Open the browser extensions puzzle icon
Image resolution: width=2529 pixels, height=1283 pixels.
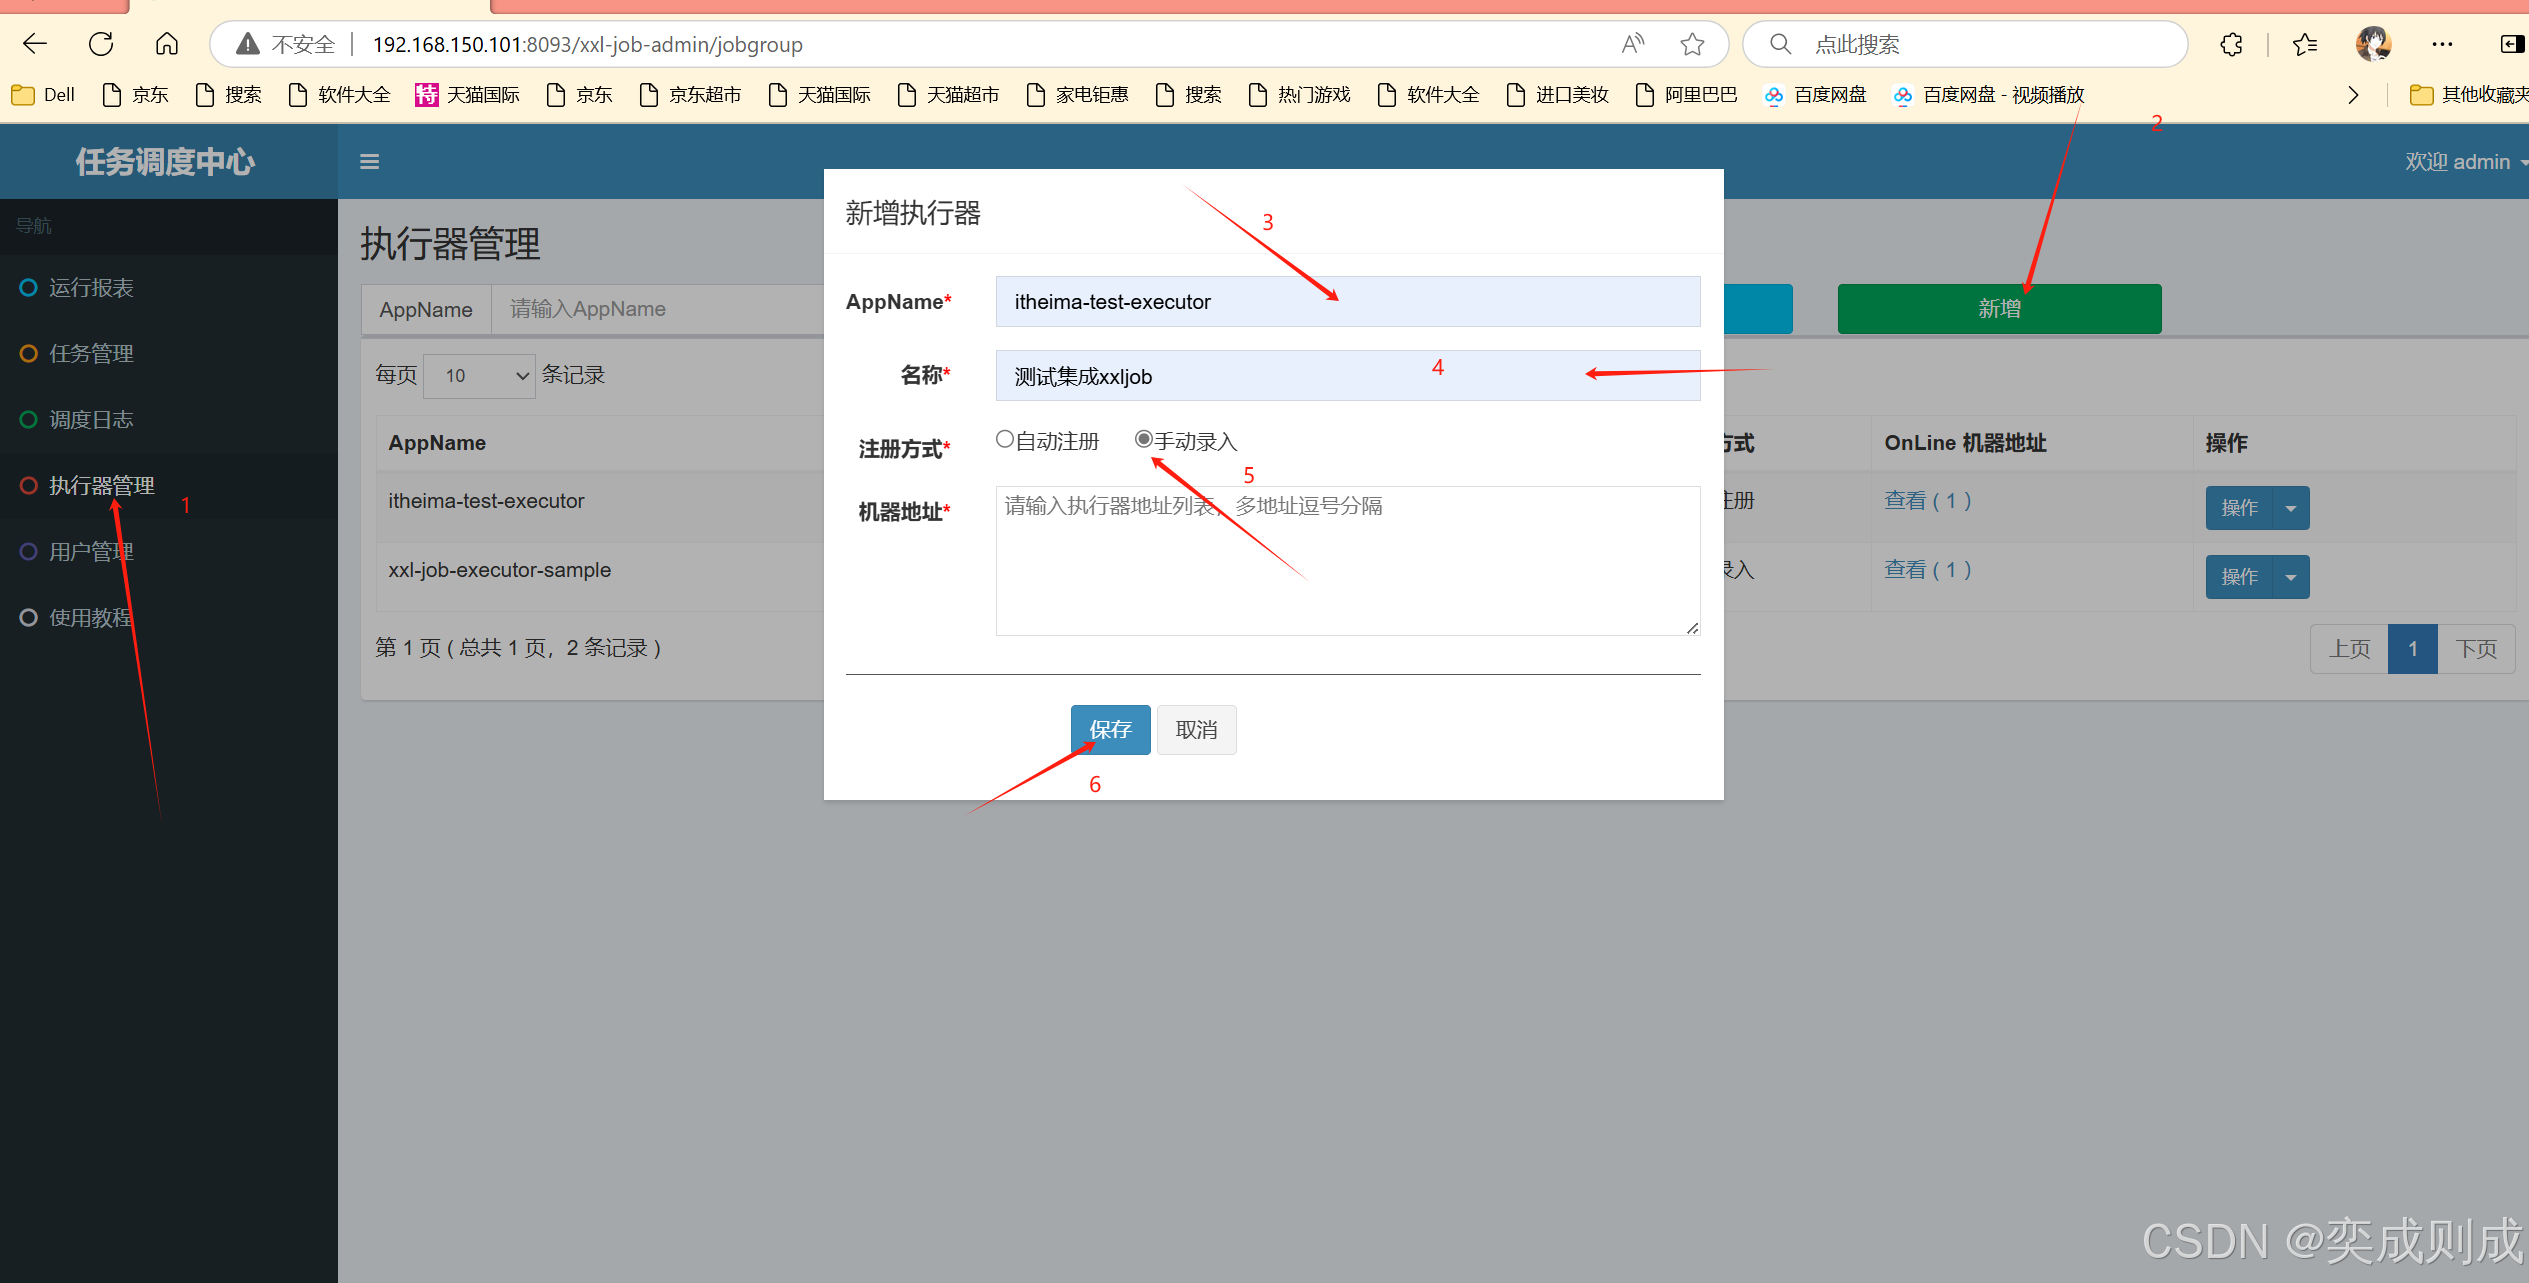pos(2231,44)
